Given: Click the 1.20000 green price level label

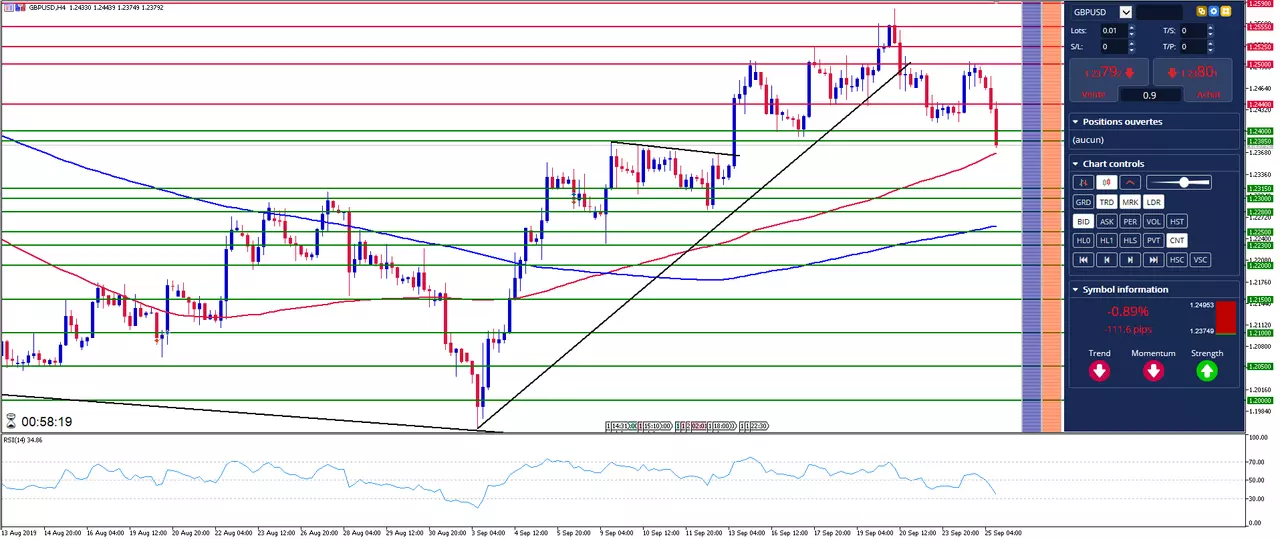Looking at the screenshot, I should point(1259,400).
